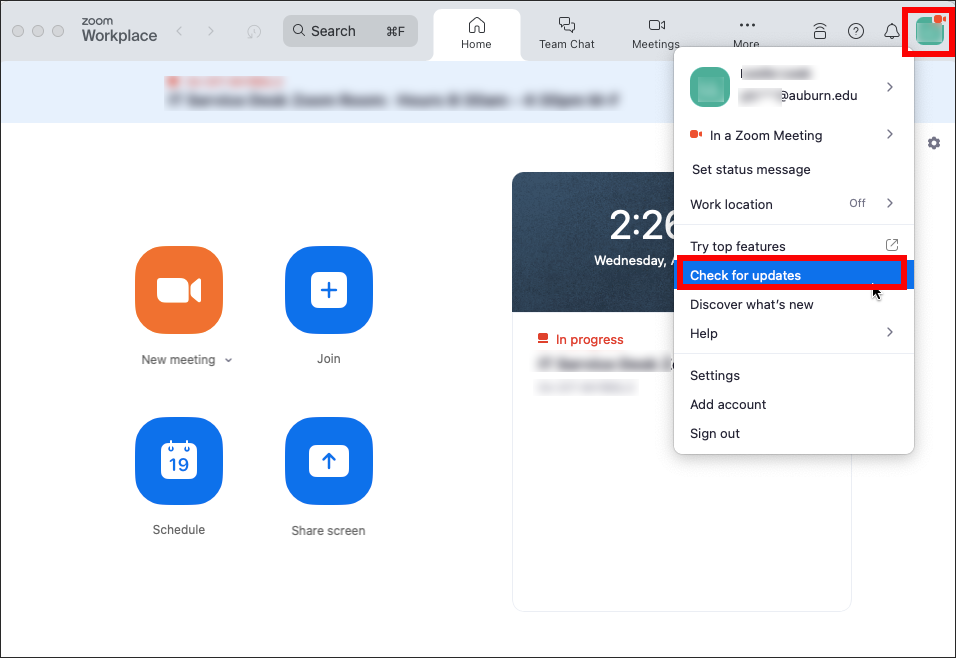This screenshot has width=956, height=658.
Task: Open the Zoom Rooms pairing icon
Action: (820, 31)
